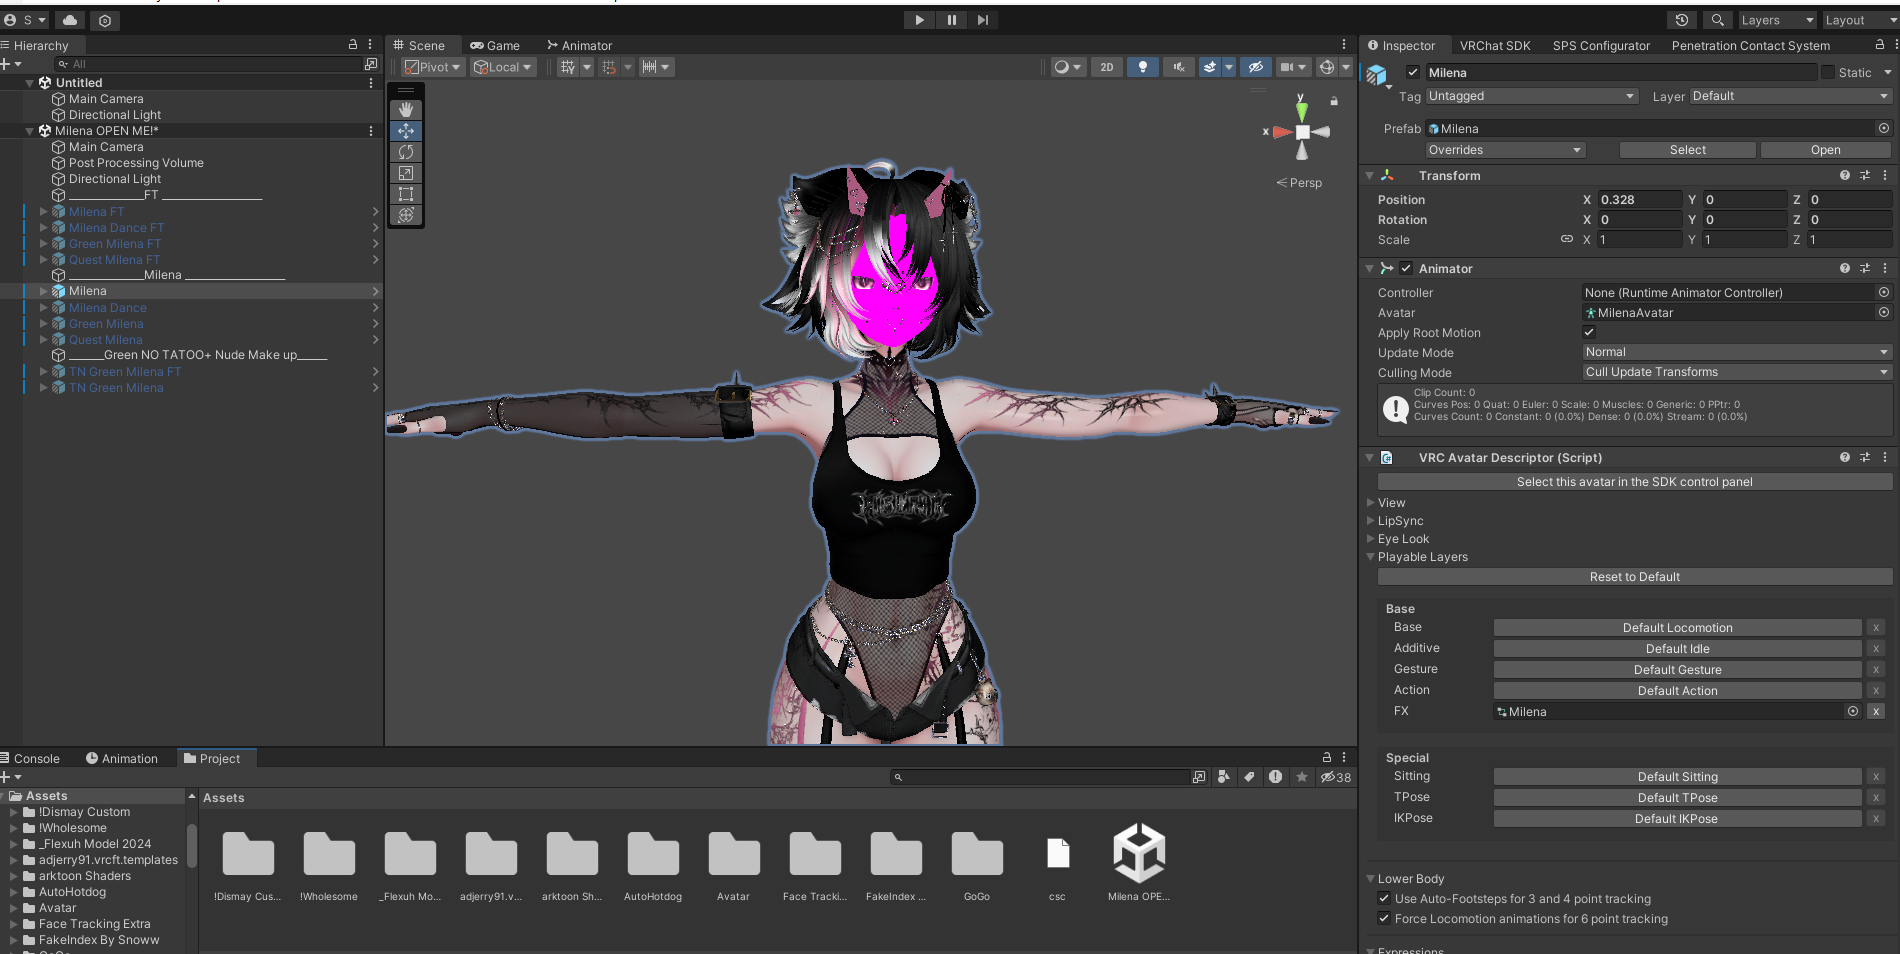
Task: Toggle 2D view mode in Scene
Action: 1106,67
